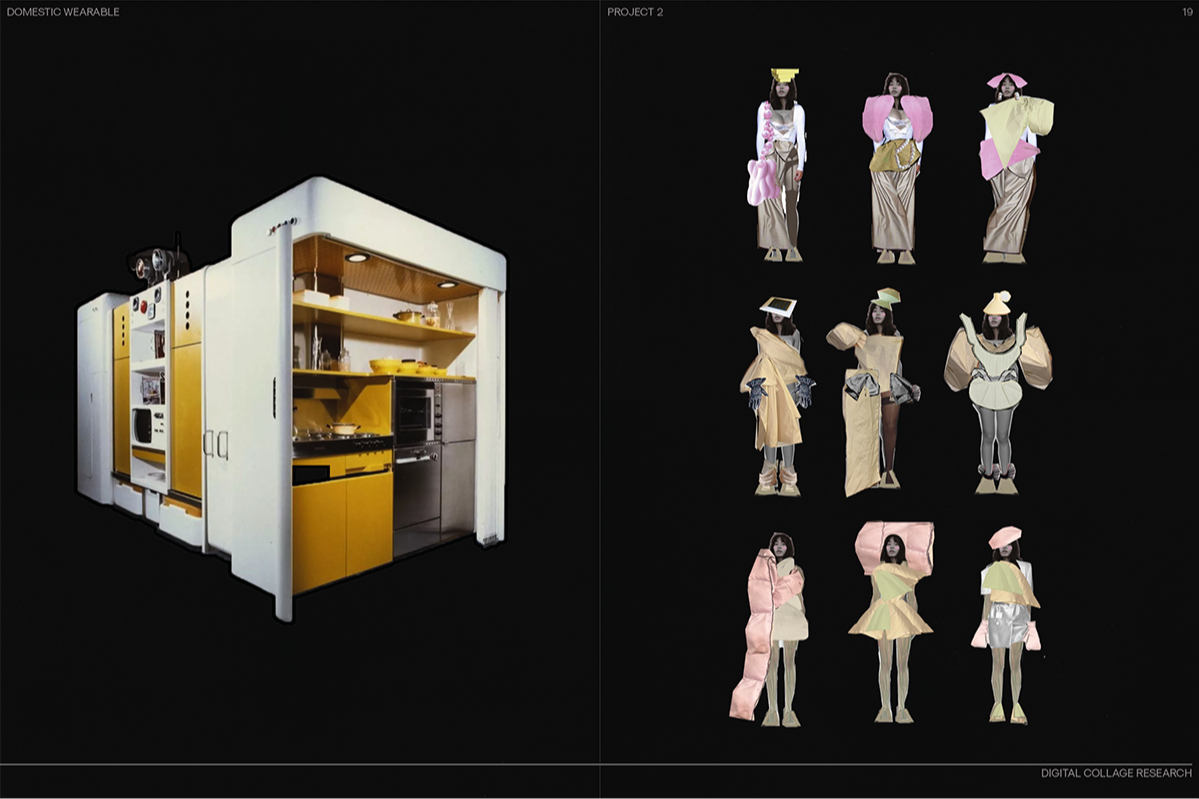Click the "DOMESTIC WEARABLE" header text
Image resolution: width=1199 pixels, height=799 pixels.
point(63,12)
